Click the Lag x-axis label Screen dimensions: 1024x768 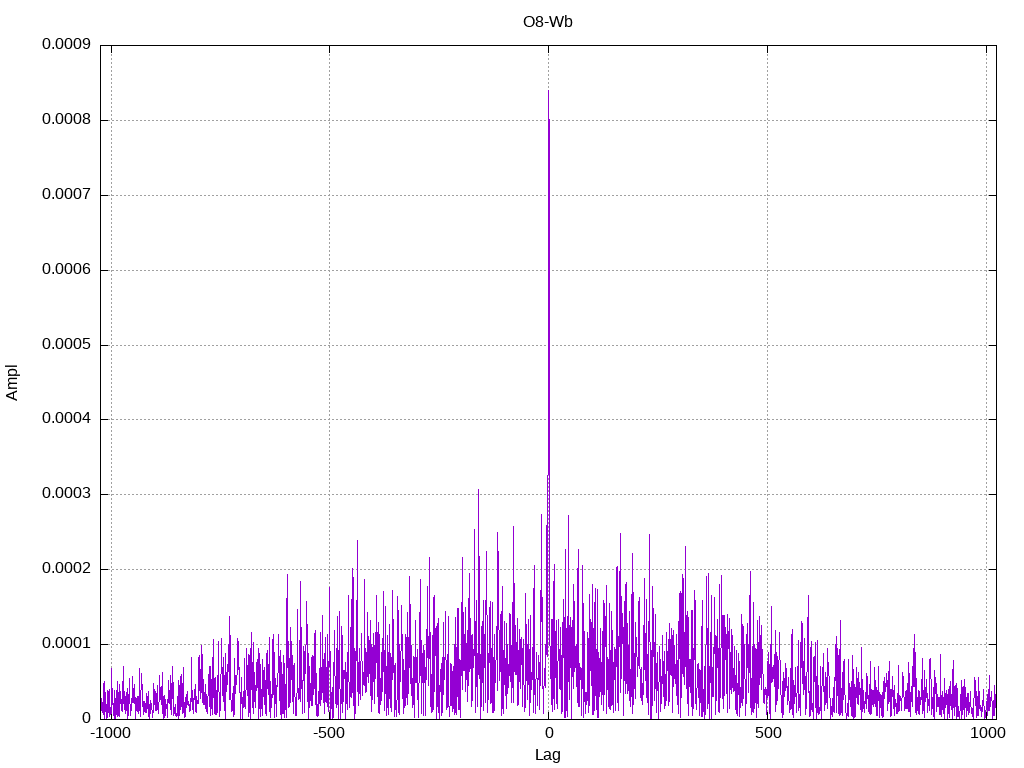pyautogui.click(x=547, y=755)
